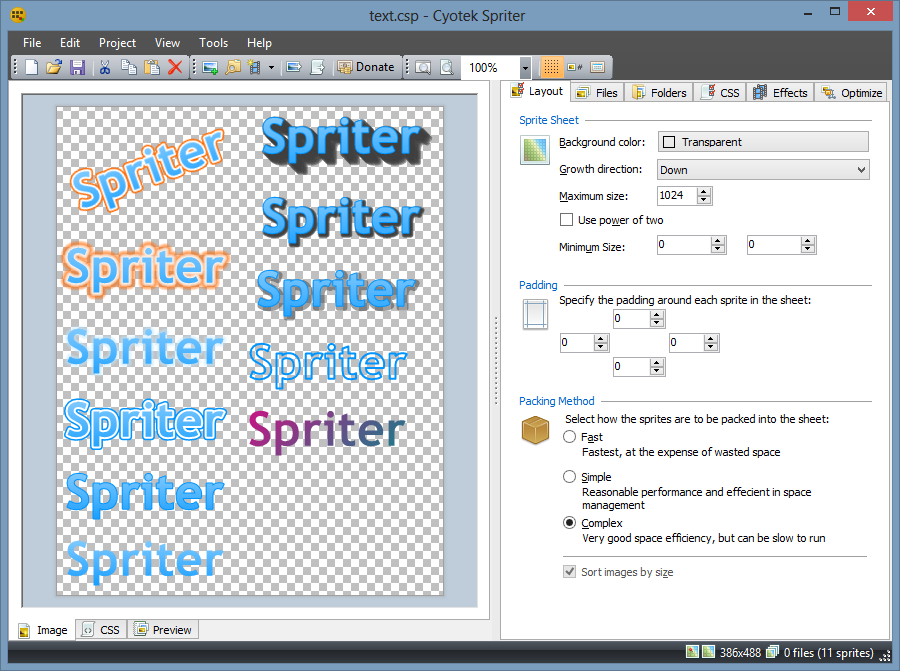This screenshot has width=900, height=671.
Task: Click the Sprite Sheet section icon
Action: [x=535, y=150]
